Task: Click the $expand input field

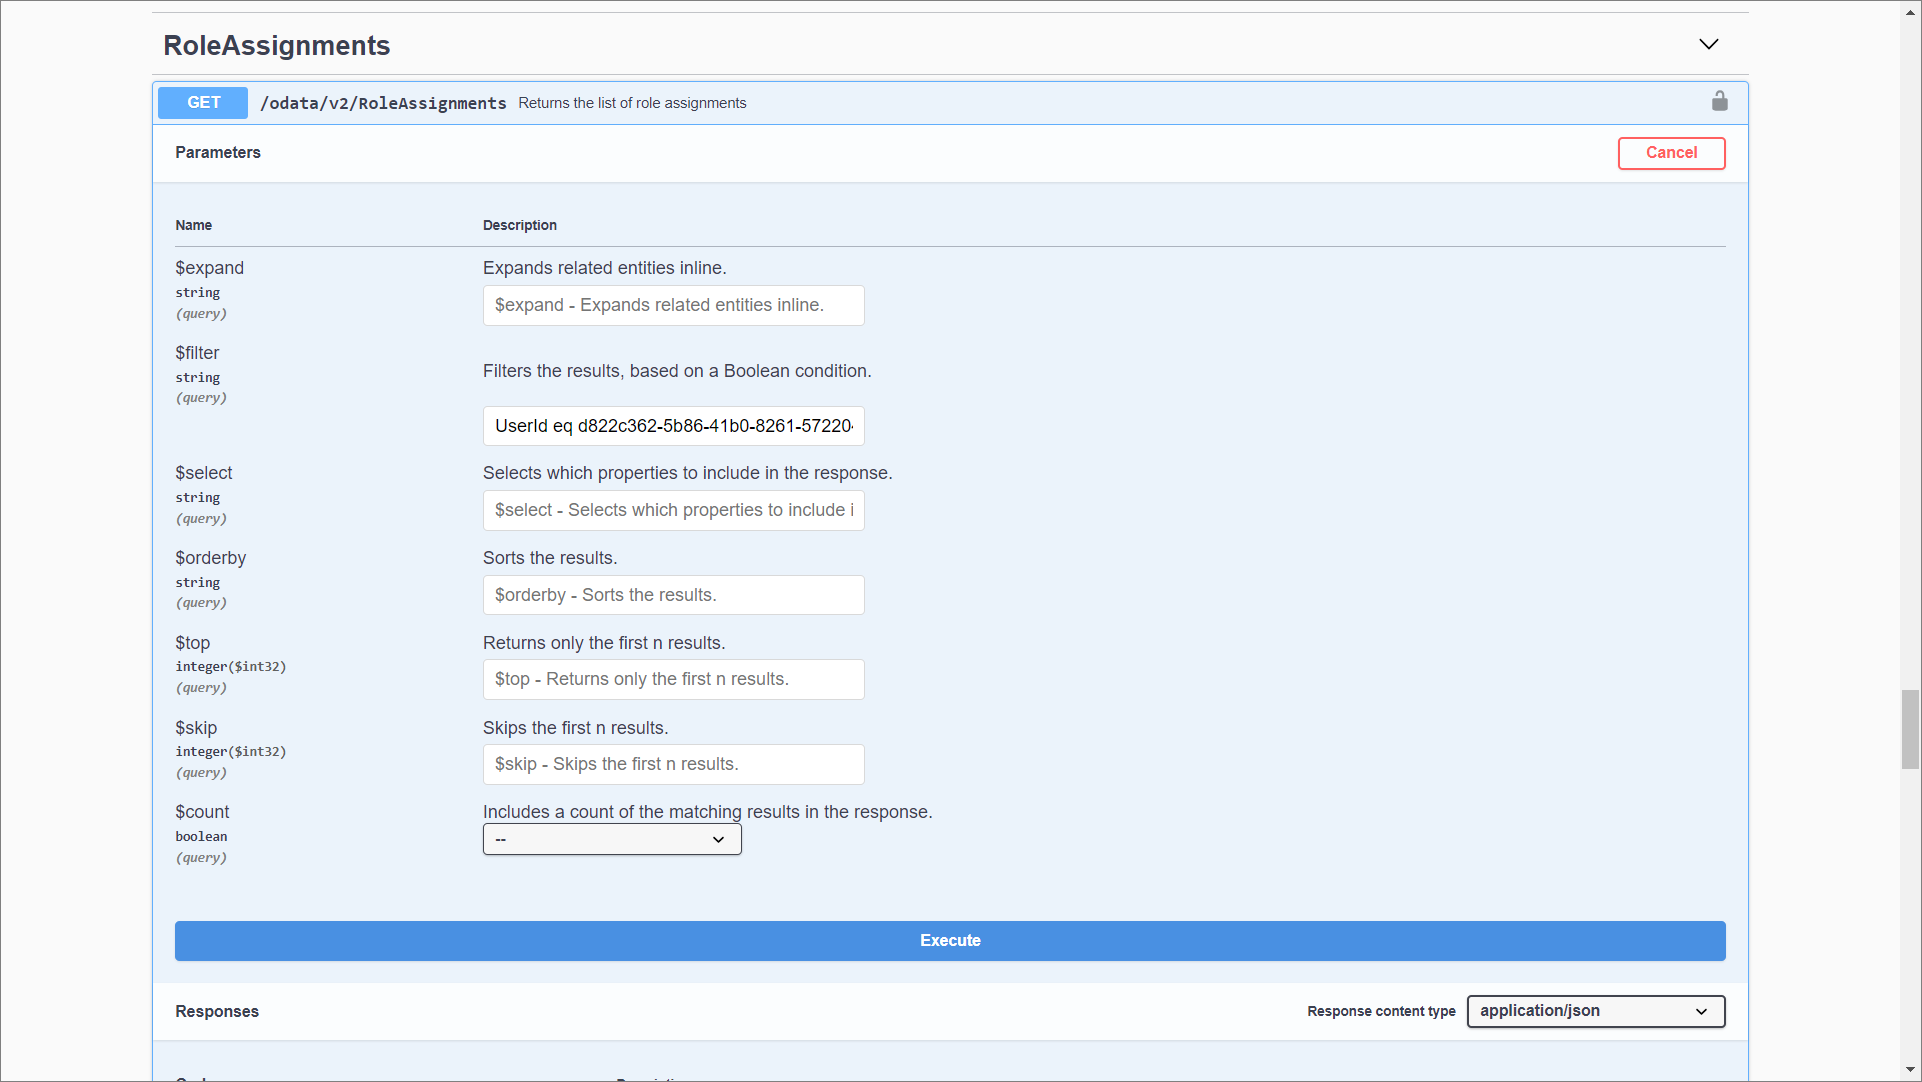Action: (x=673, y=305)
